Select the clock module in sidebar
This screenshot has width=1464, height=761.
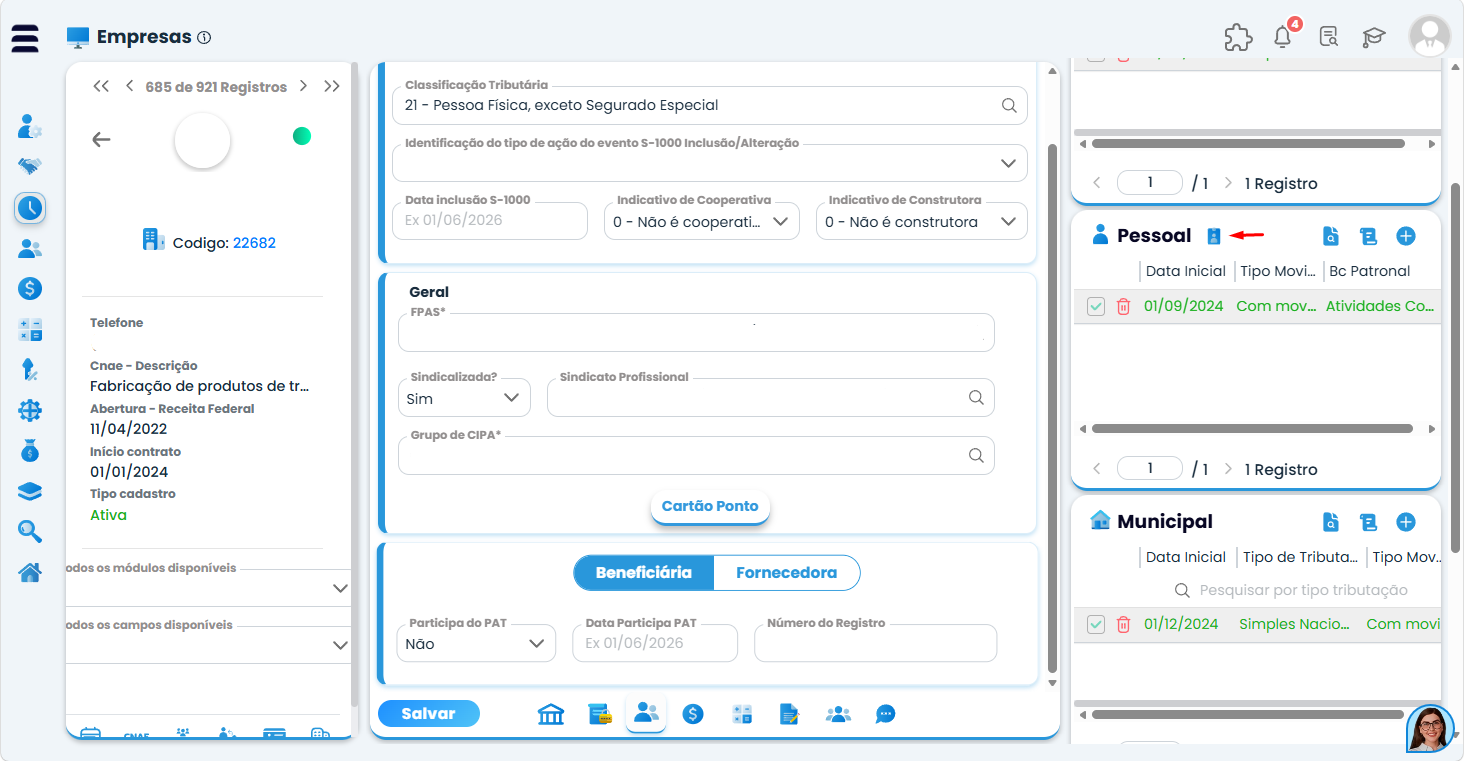point(30,207)
